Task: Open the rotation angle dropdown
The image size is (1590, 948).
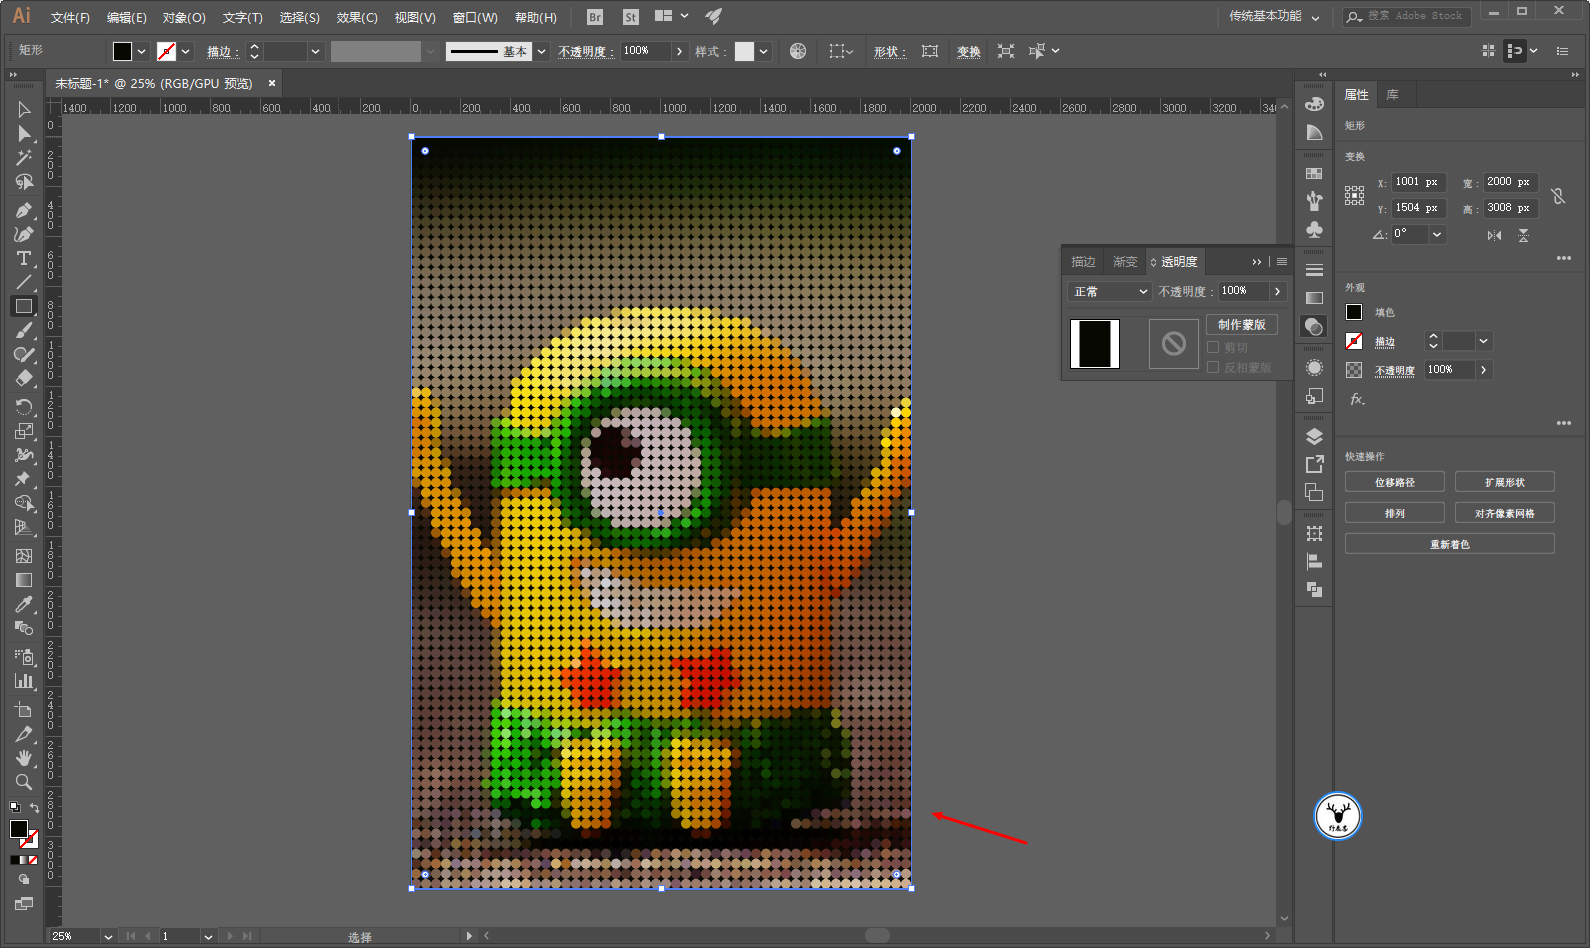Action: (1437, 234)
